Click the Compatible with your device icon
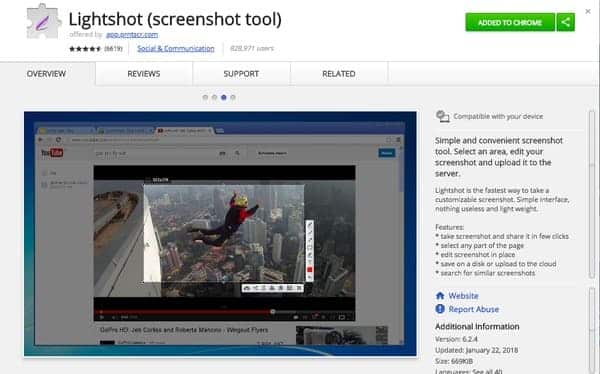 pos(442,116)
